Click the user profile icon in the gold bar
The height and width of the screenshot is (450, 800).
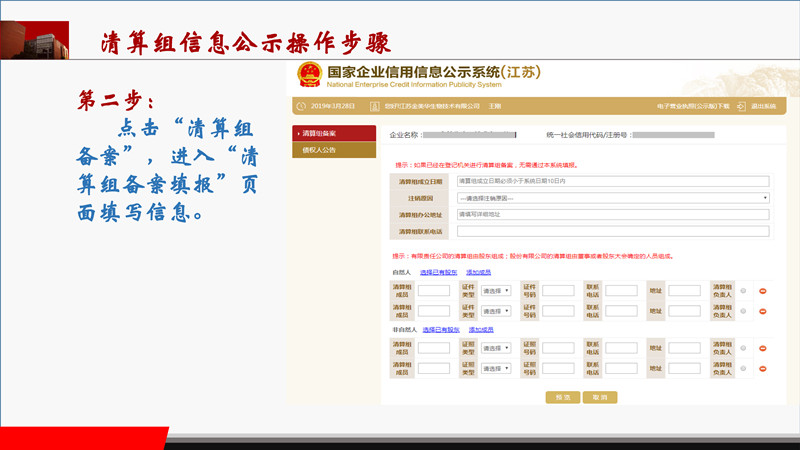(375, 106)
